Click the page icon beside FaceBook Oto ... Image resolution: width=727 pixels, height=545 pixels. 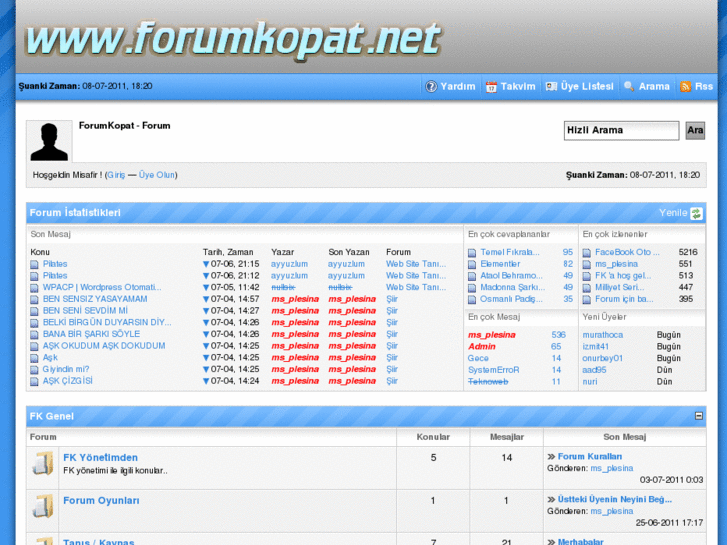(587, 253)
